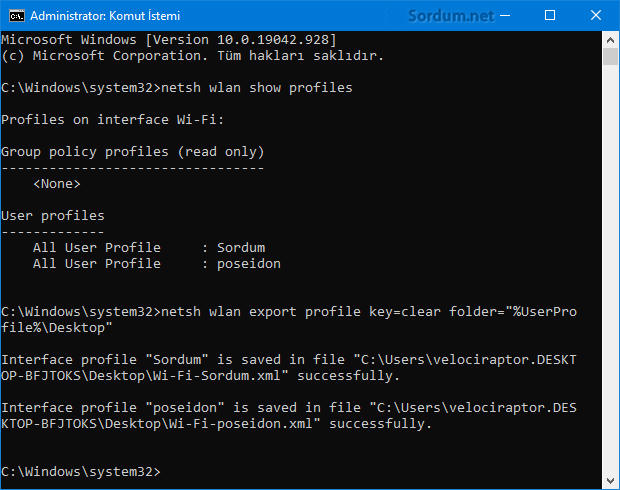Click the title text "Administrator: Komut İstemi"

pyautogui.click(x=105, y=16)
